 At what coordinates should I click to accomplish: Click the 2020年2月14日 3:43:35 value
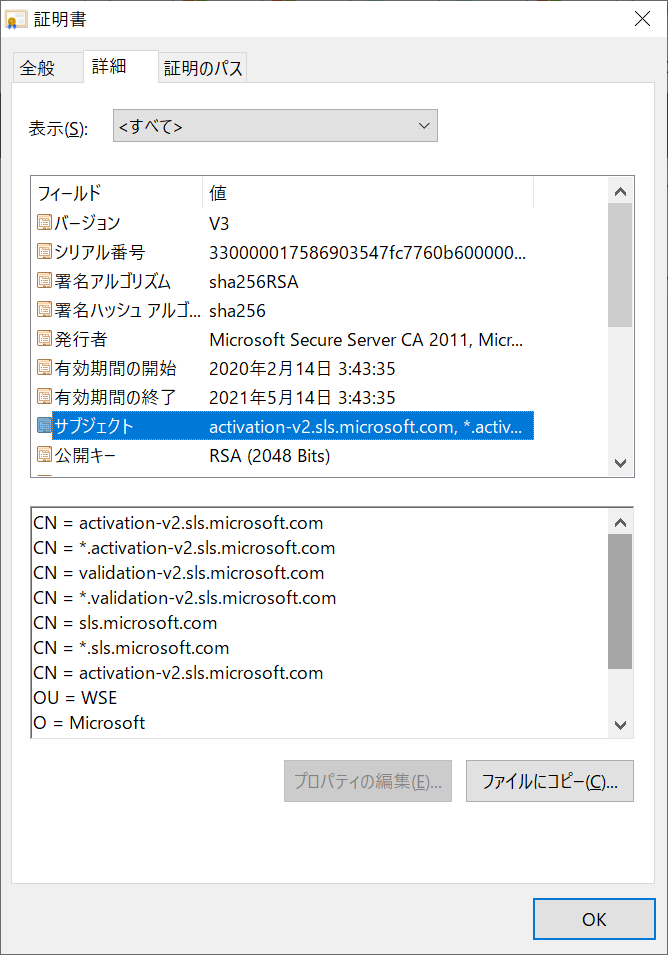click(x=302, y=368)
